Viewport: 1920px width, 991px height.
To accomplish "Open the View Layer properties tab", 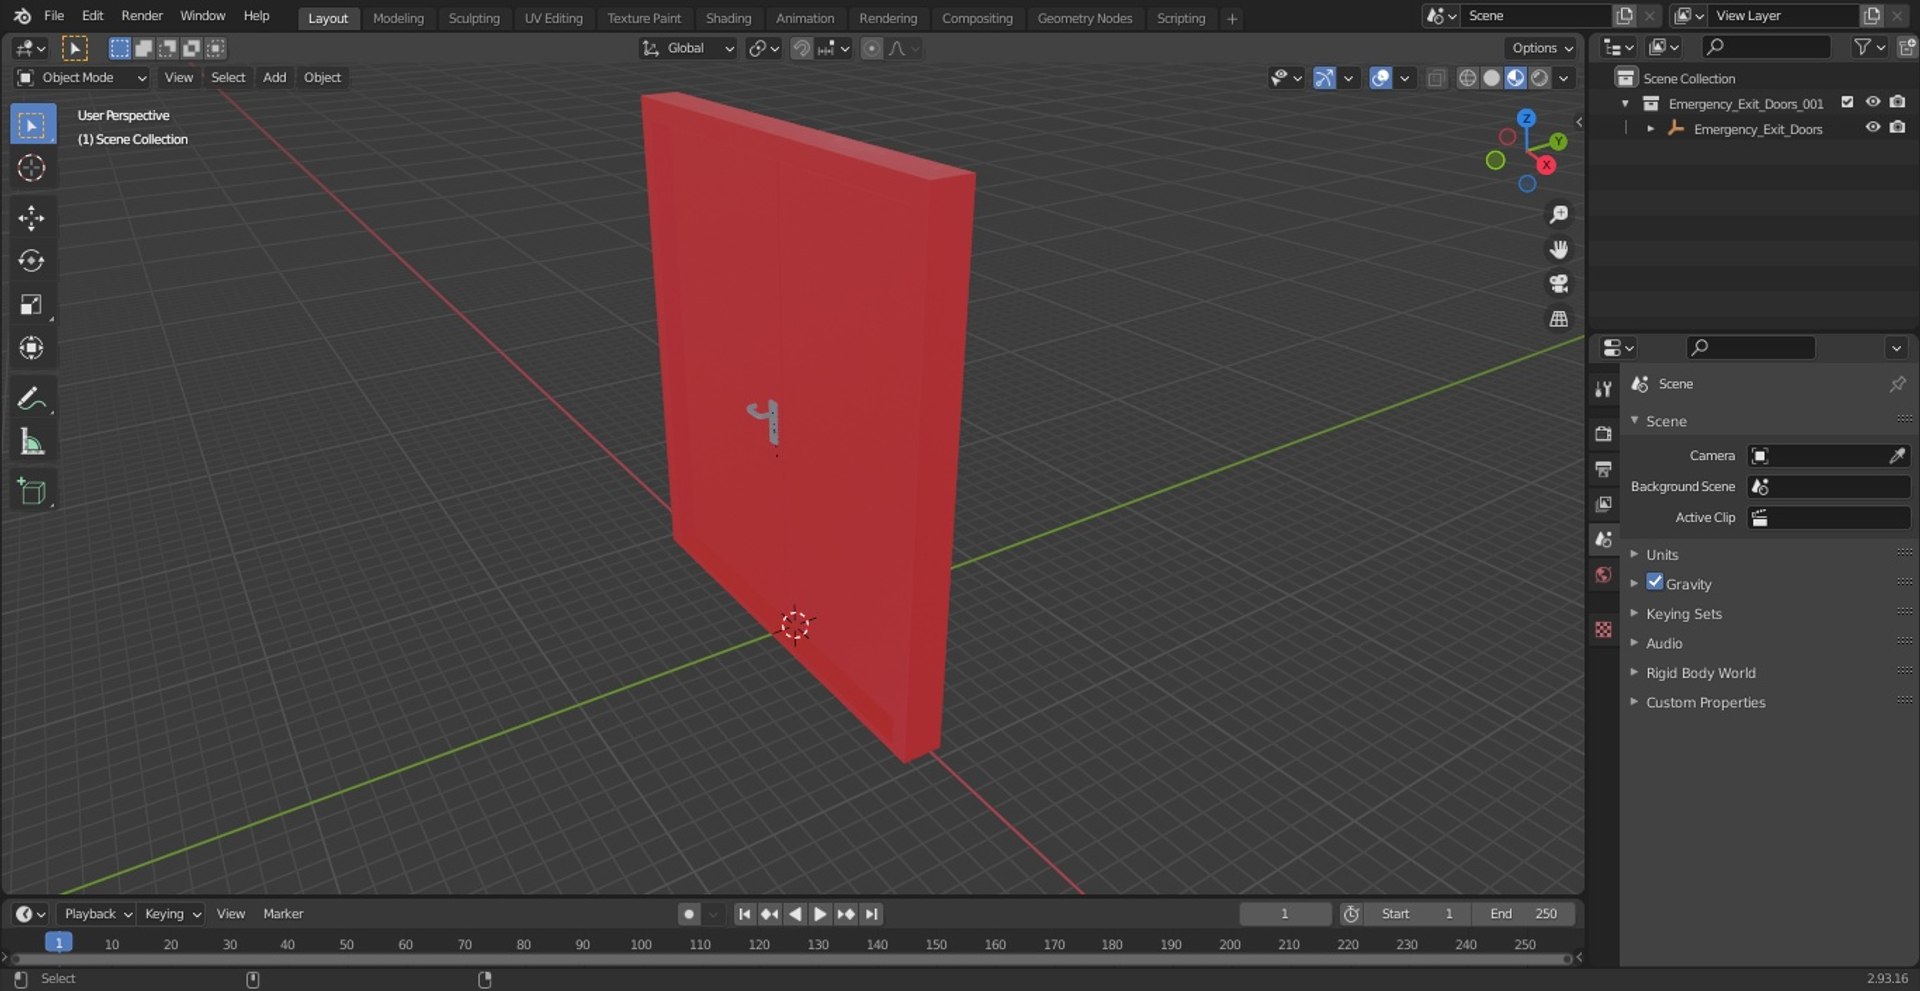I will pyautogui.click(x=1604, y=504).
